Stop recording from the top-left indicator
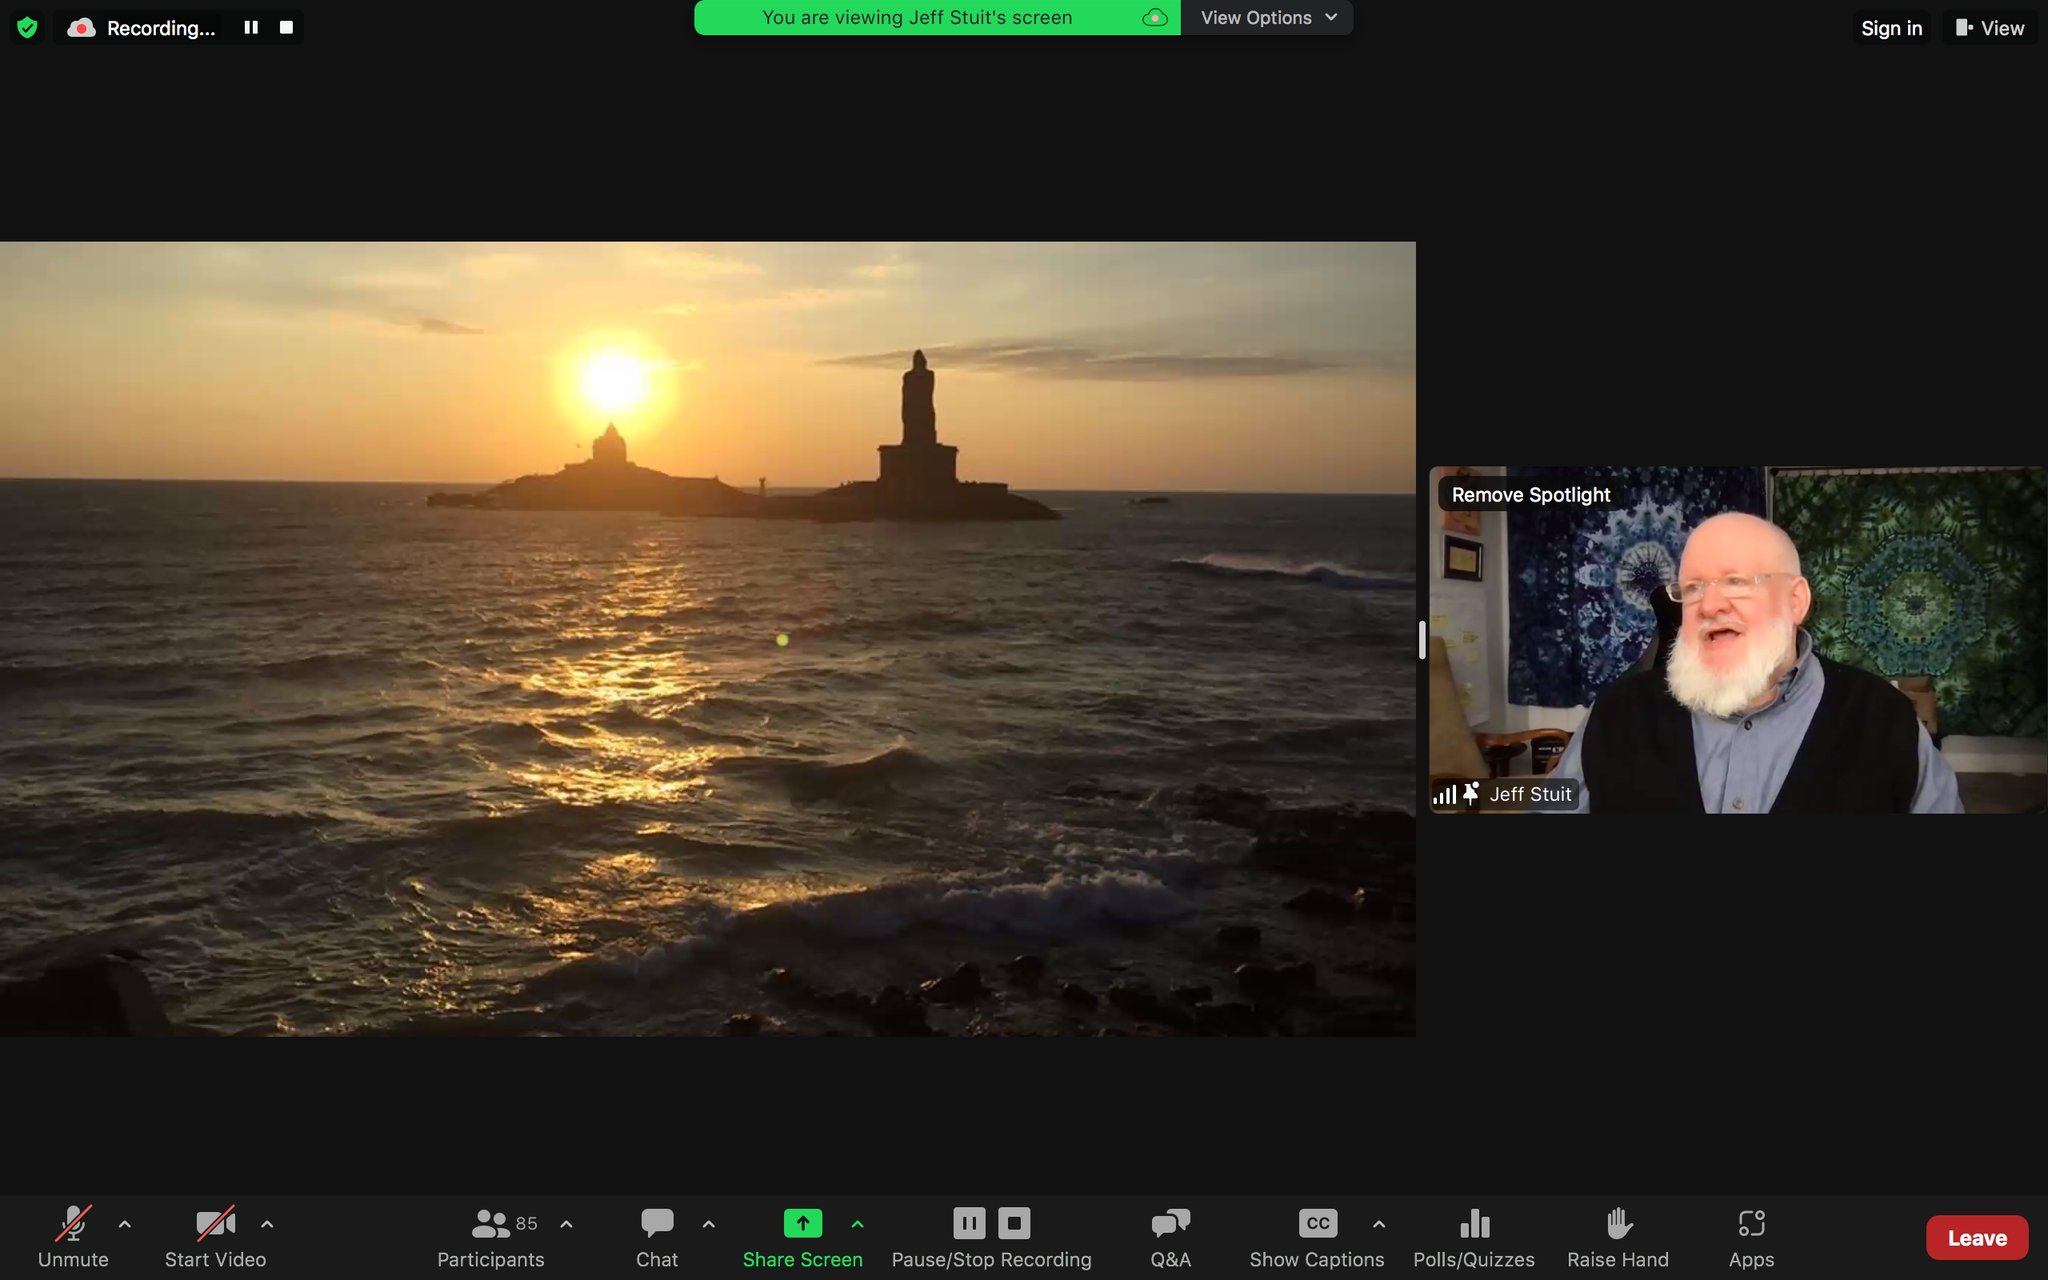The image size is (2048, 1280). pyautogui.click(x=286, y=27)
